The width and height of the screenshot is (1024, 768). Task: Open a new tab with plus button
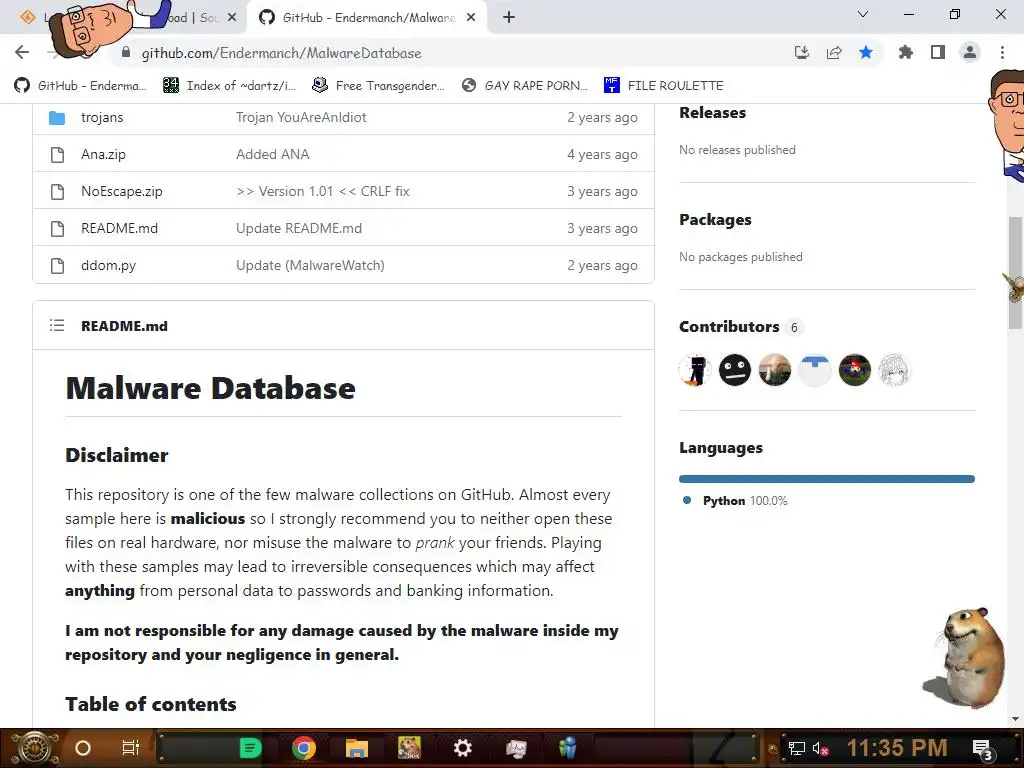click(x=509, y=18)
